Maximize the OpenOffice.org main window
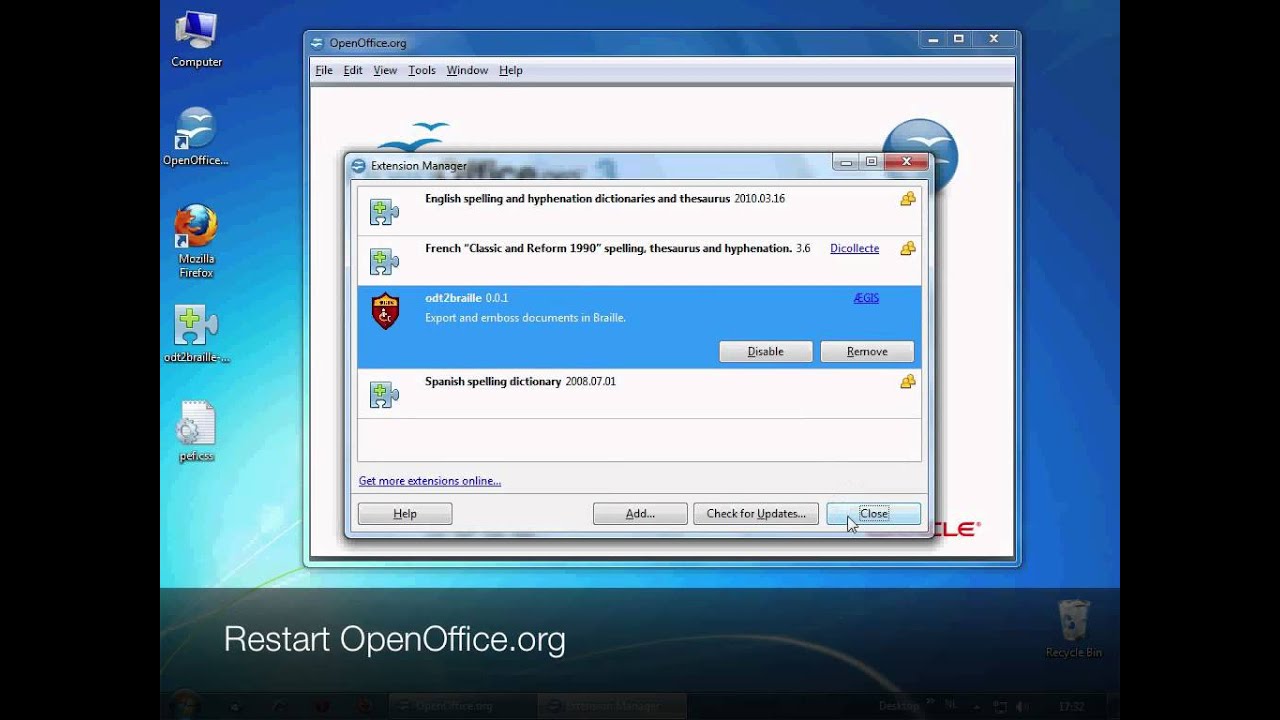 coord(958,39)
